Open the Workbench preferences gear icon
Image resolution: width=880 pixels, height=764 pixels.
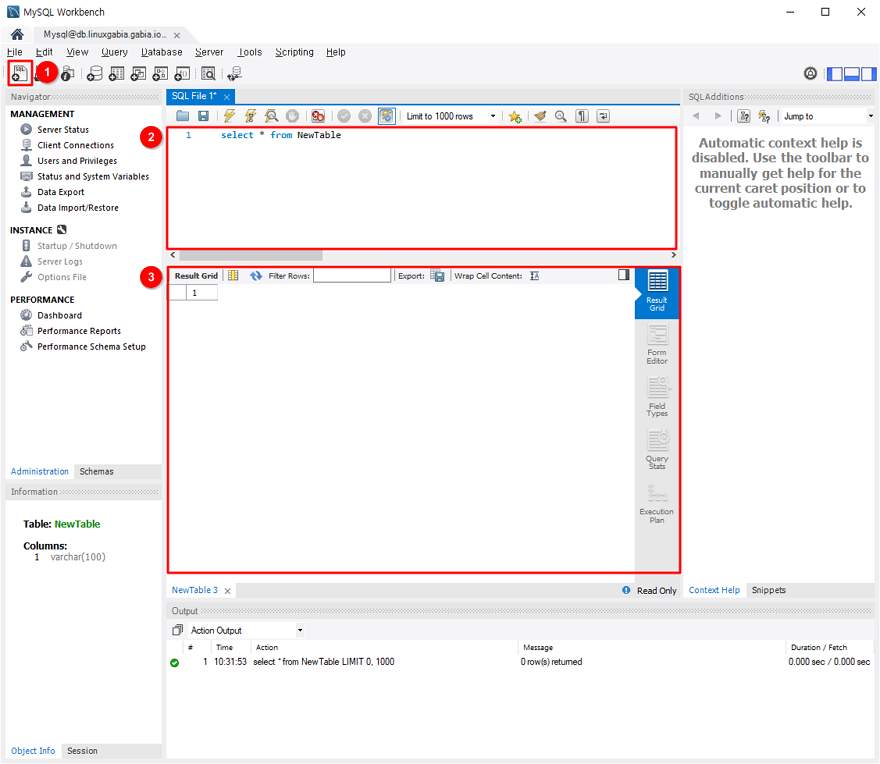point(810,74)
